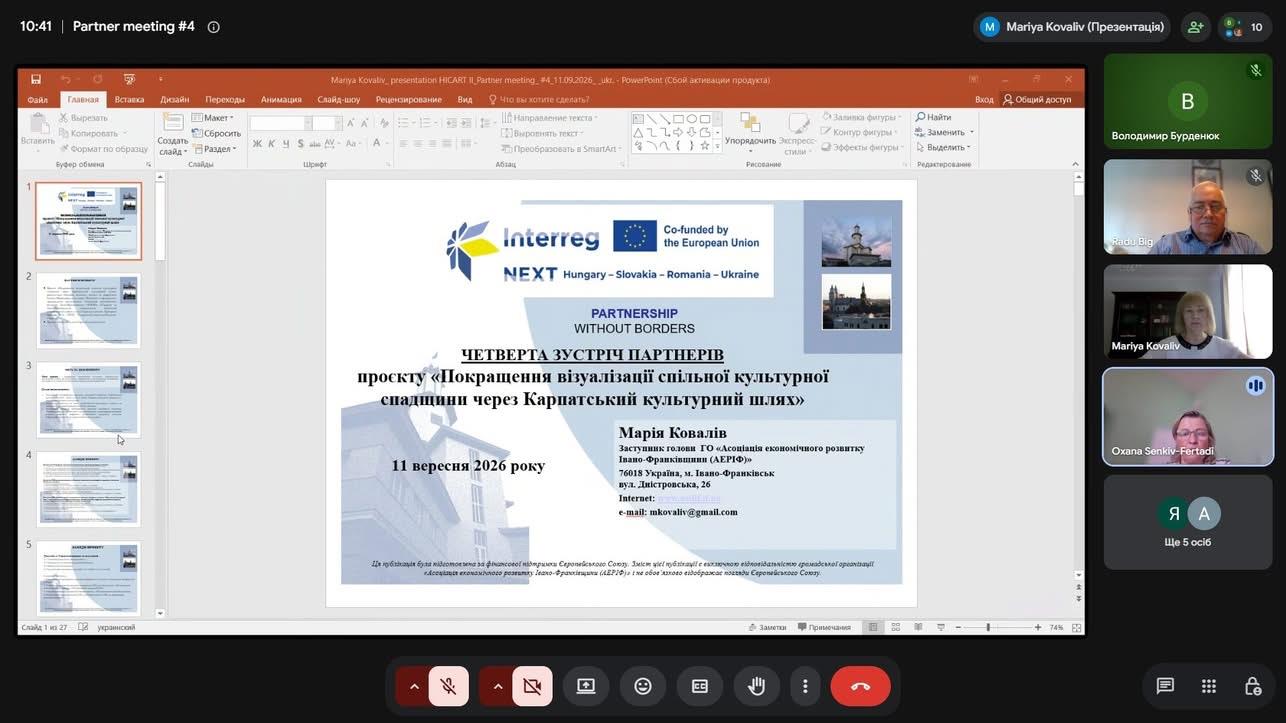Click Примечания comments button in status bar
This screenshot has width=1286, height=723.
point(824,627)
